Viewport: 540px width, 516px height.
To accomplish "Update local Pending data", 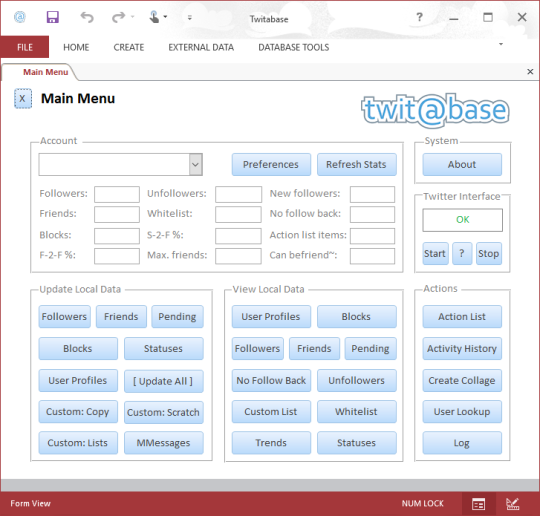I will 177,317.
